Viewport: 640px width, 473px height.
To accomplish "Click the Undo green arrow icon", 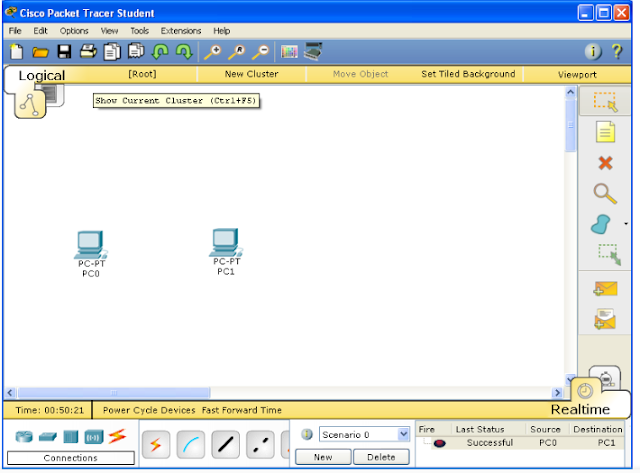I will [x=160, y=52].
